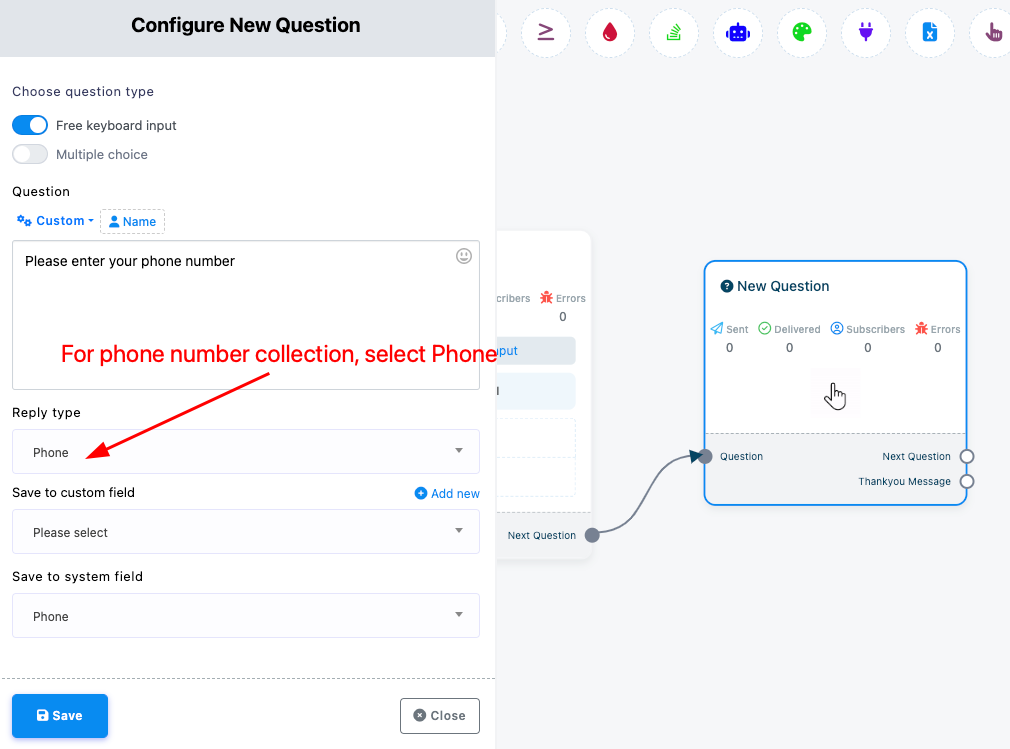This screenshot has width=1010, height=749.
Task: Open the Custom variables menu
Action: click(55, 221)
